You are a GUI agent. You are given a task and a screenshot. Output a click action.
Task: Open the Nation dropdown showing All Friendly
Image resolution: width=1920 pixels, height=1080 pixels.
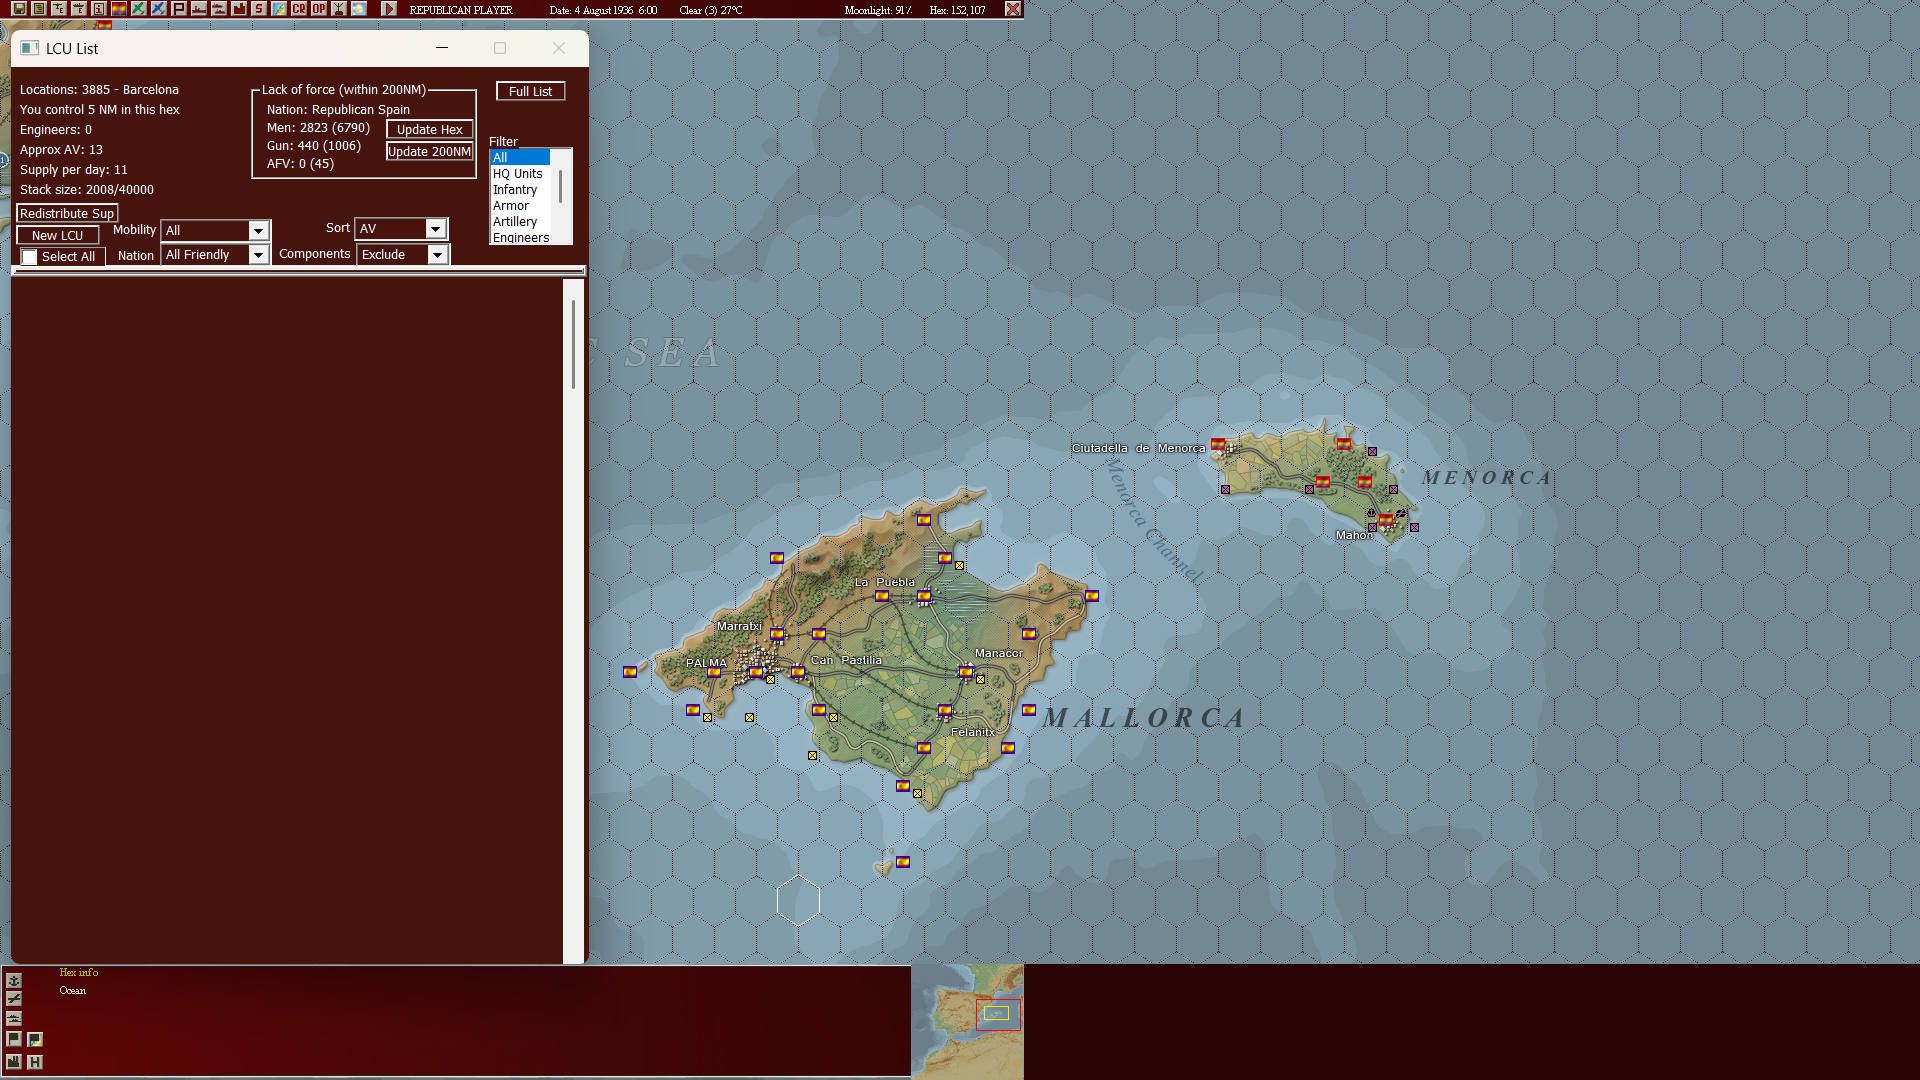point(258,255)
